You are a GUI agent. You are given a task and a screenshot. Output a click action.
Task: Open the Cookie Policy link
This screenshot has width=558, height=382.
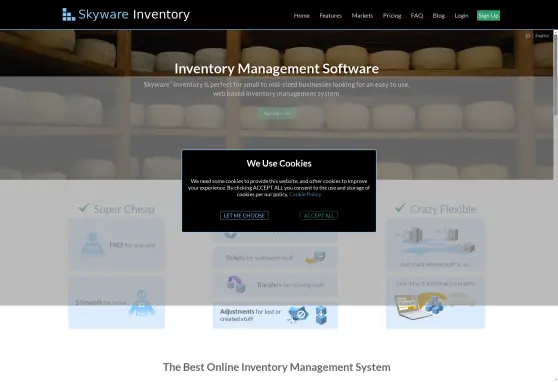[305, 194]
